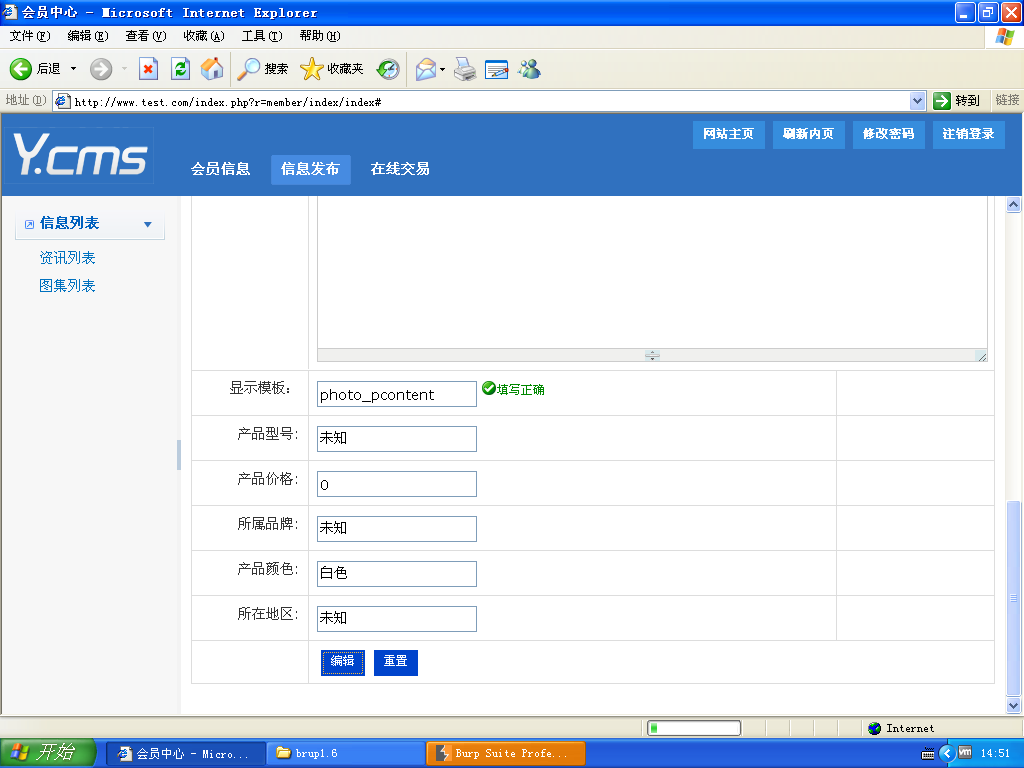
Task: Open the 编辑(E) menu
Action: (x=88, y=36)
